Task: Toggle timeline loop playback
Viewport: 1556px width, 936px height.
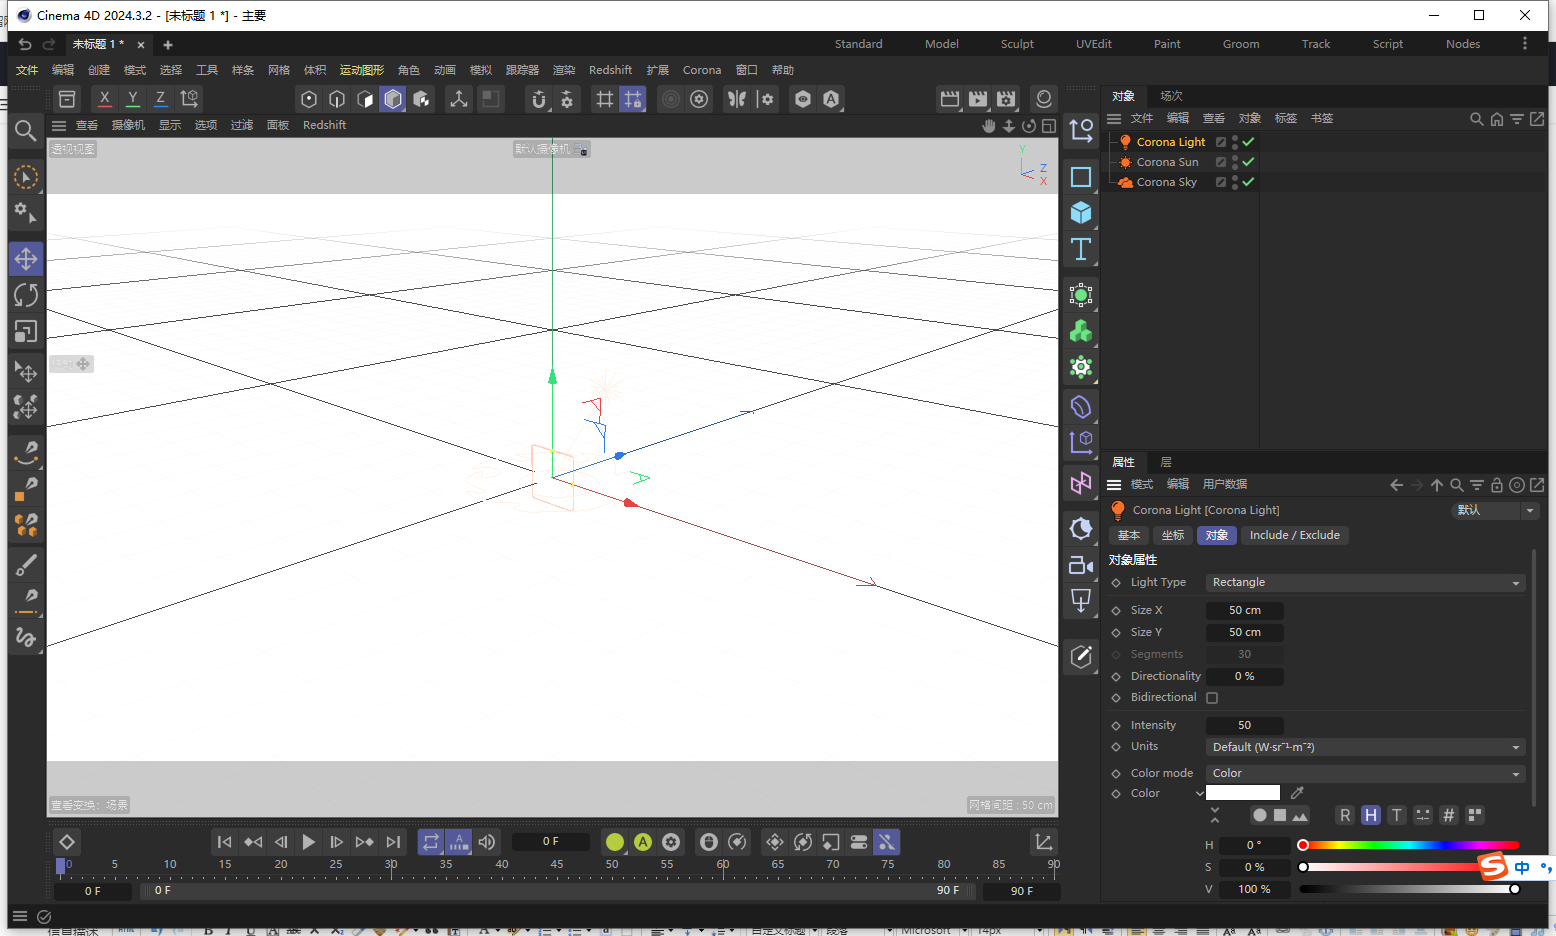Action: pyautogui.click(x=431, y=842)
